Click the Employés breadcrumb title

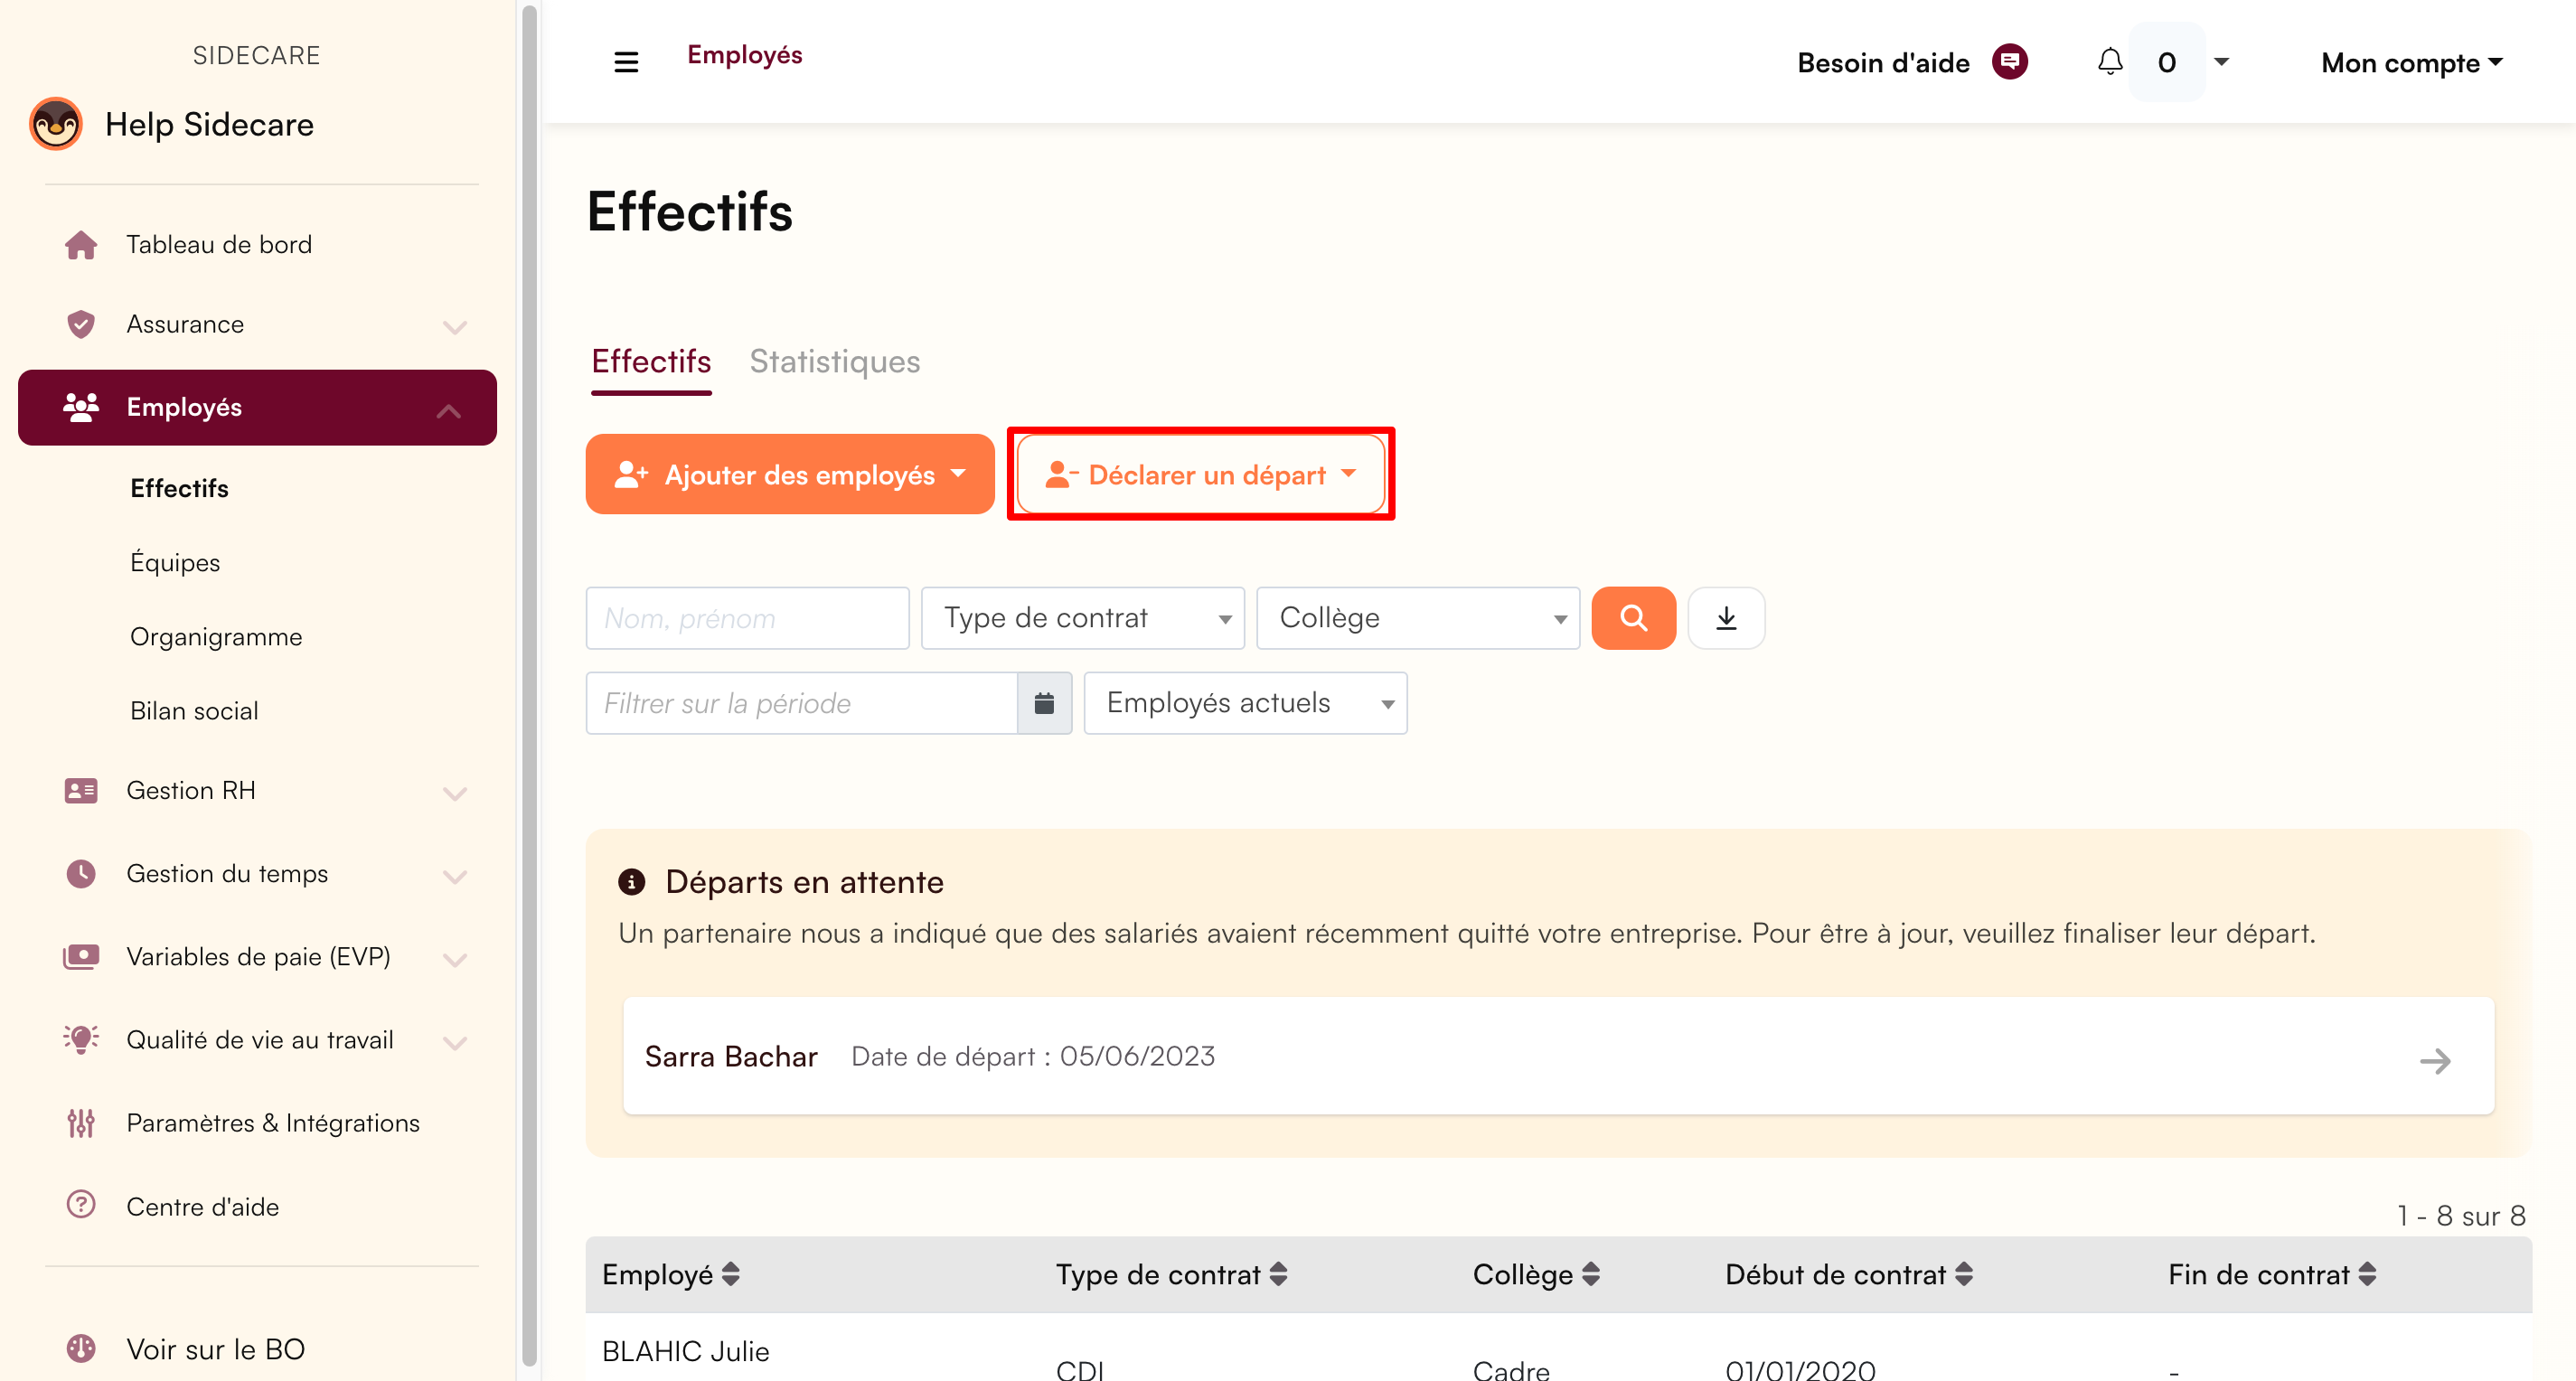click(744, 55)
